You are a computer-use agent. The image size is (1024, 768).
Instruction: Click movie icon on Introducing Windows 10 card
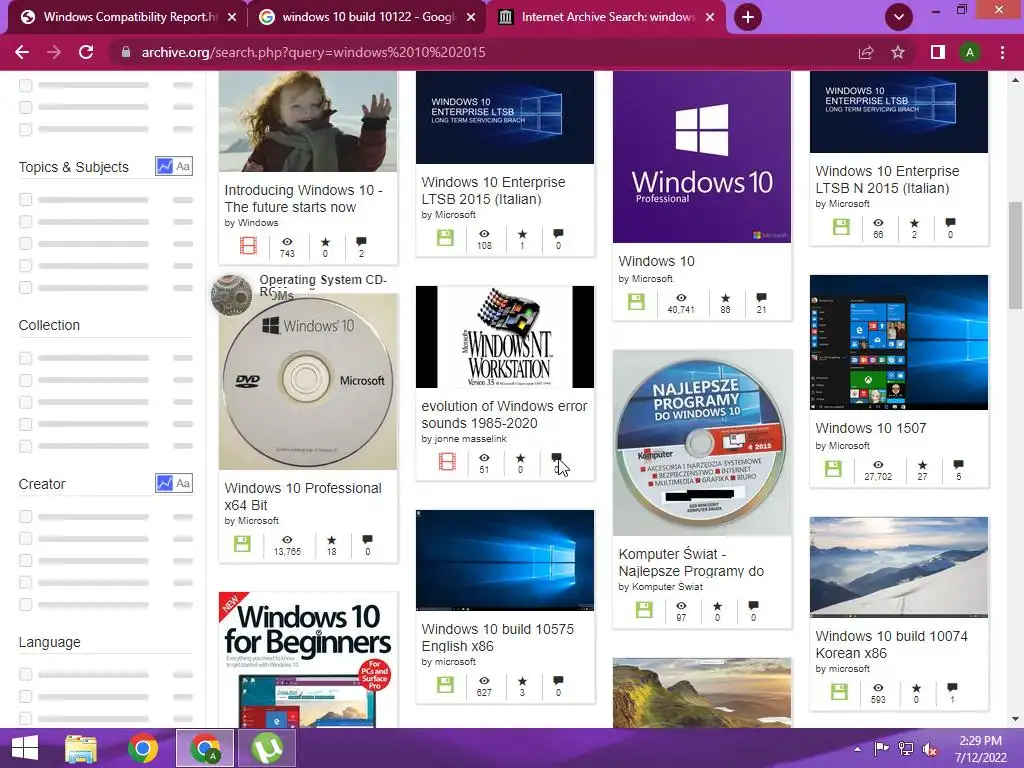(248, 246)
